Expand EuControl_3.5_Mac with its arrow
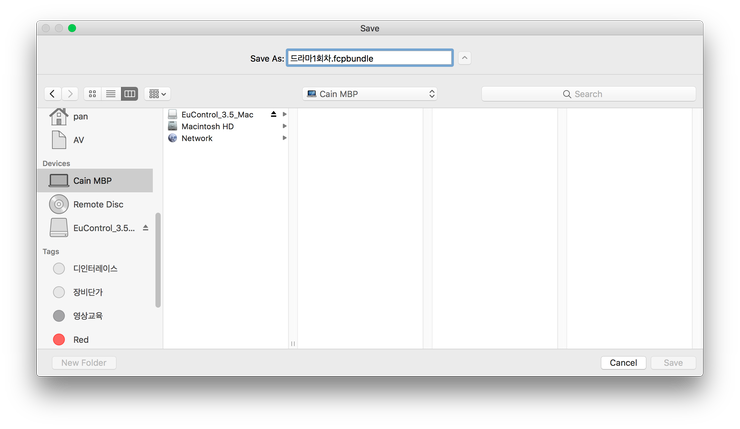Image resolution: width=740 pixels, height=429 pixels. pos(285,114)
